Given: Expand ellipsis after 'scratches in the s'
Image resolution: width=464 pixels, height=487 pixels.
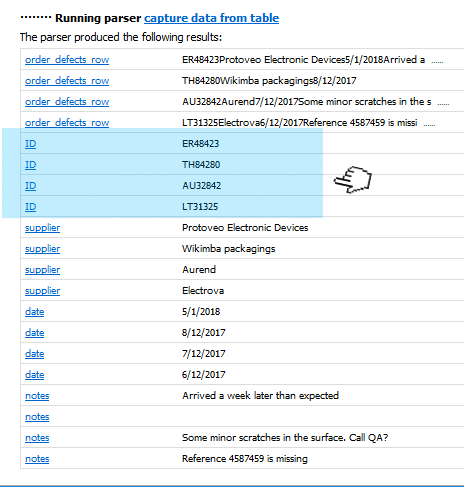Looking at the screenshot, I should click(443, 104).
